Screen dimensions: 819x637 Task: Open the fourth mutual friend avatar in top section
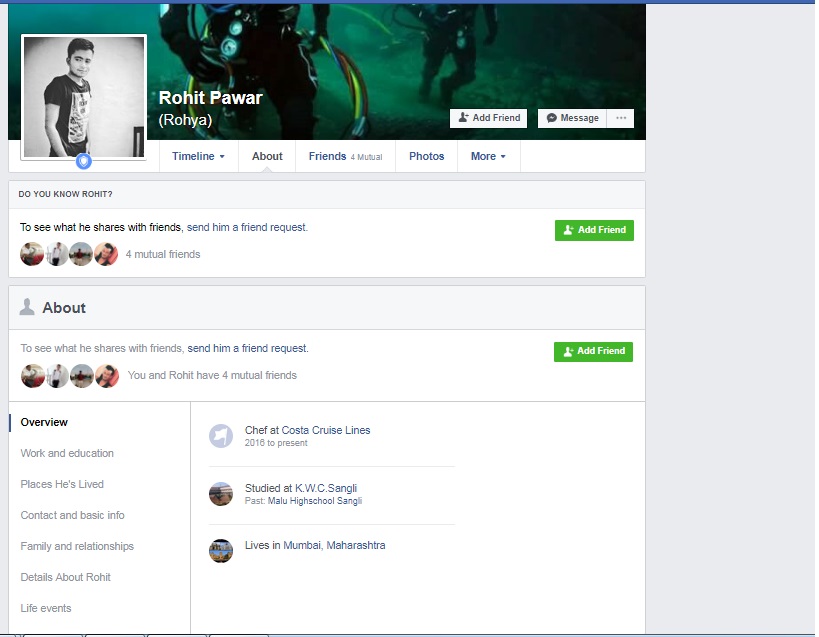coord(106,254)
